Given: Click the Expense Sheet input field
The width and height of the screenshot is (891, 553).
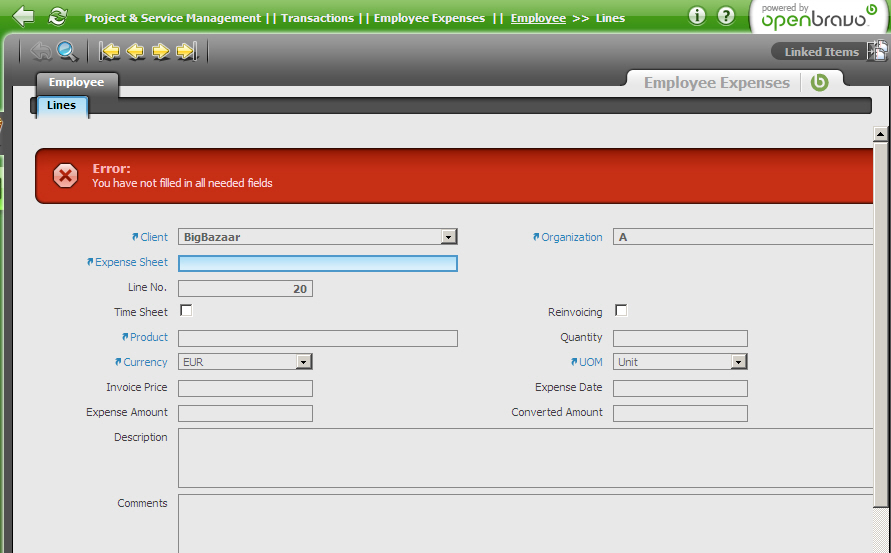Looking at the screenshot, I should click(x=317, y=263).
